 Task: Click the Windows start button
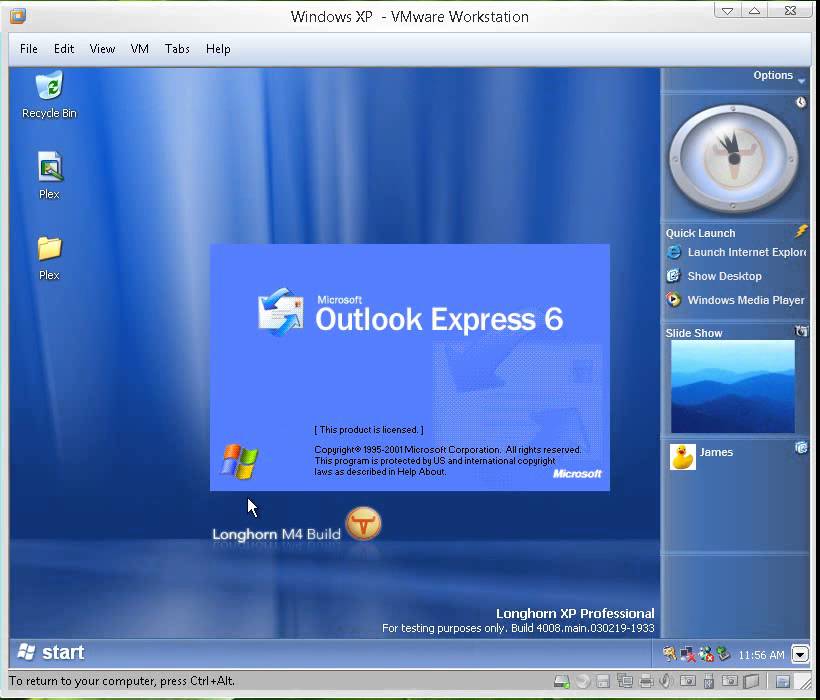coord(50,652)
